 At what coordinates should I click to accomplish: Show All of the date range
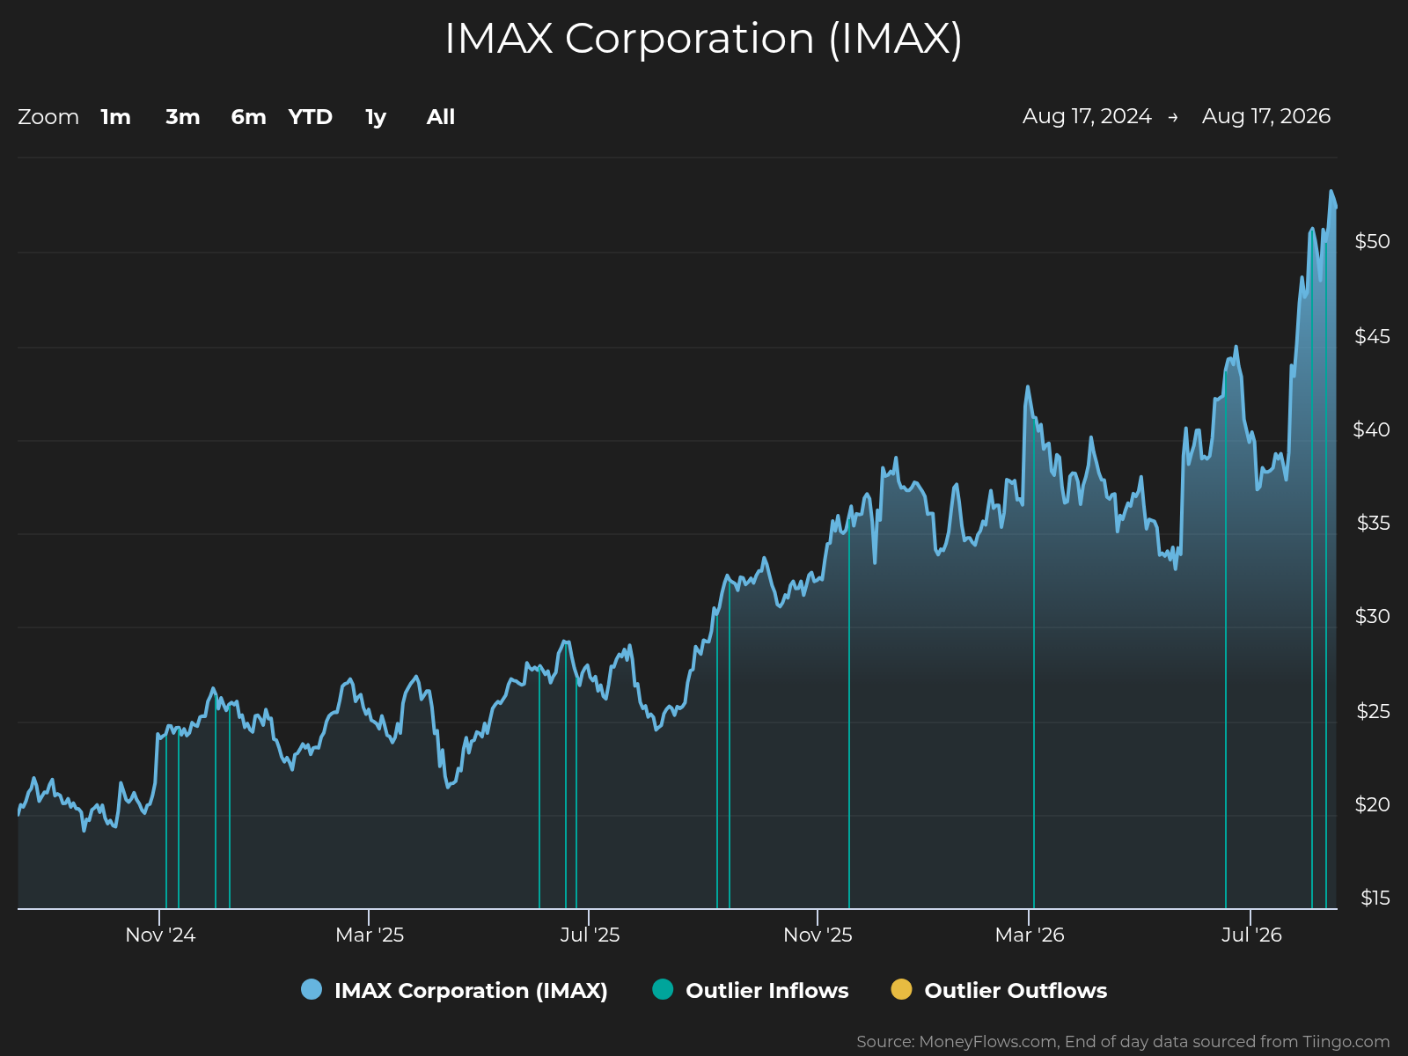tap(441, 117)
